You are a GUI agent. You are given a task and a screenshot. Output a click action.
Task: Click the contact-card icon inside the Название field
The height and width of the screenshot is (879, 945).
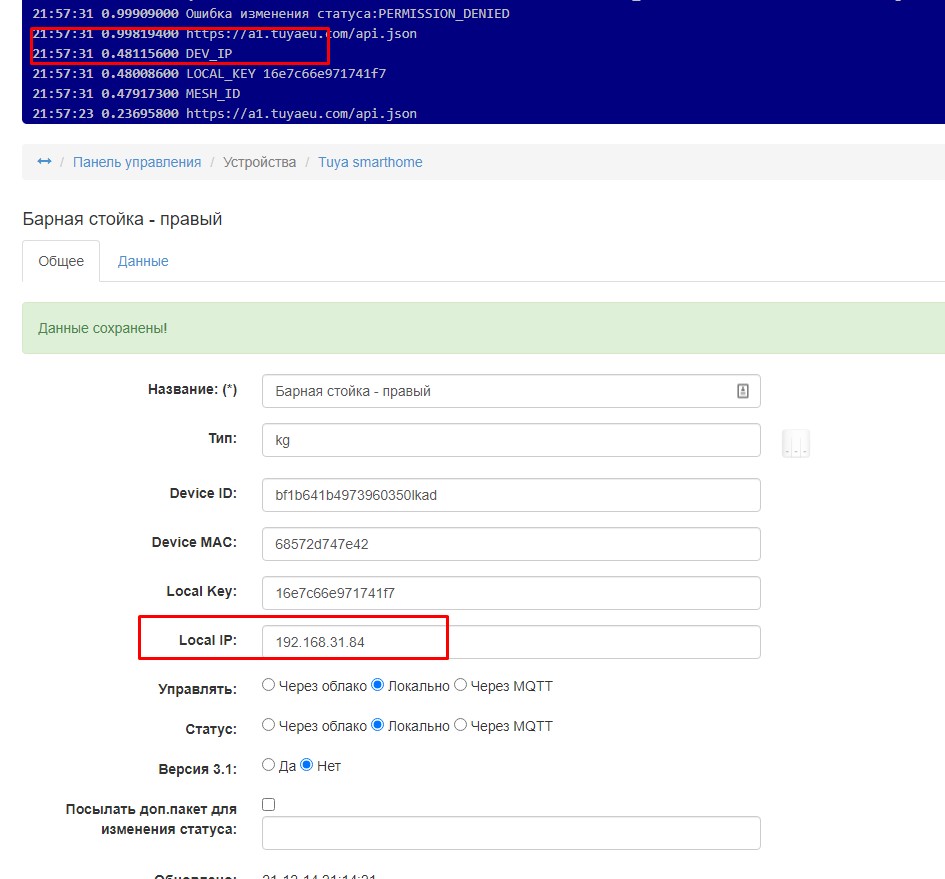(742, 391)
